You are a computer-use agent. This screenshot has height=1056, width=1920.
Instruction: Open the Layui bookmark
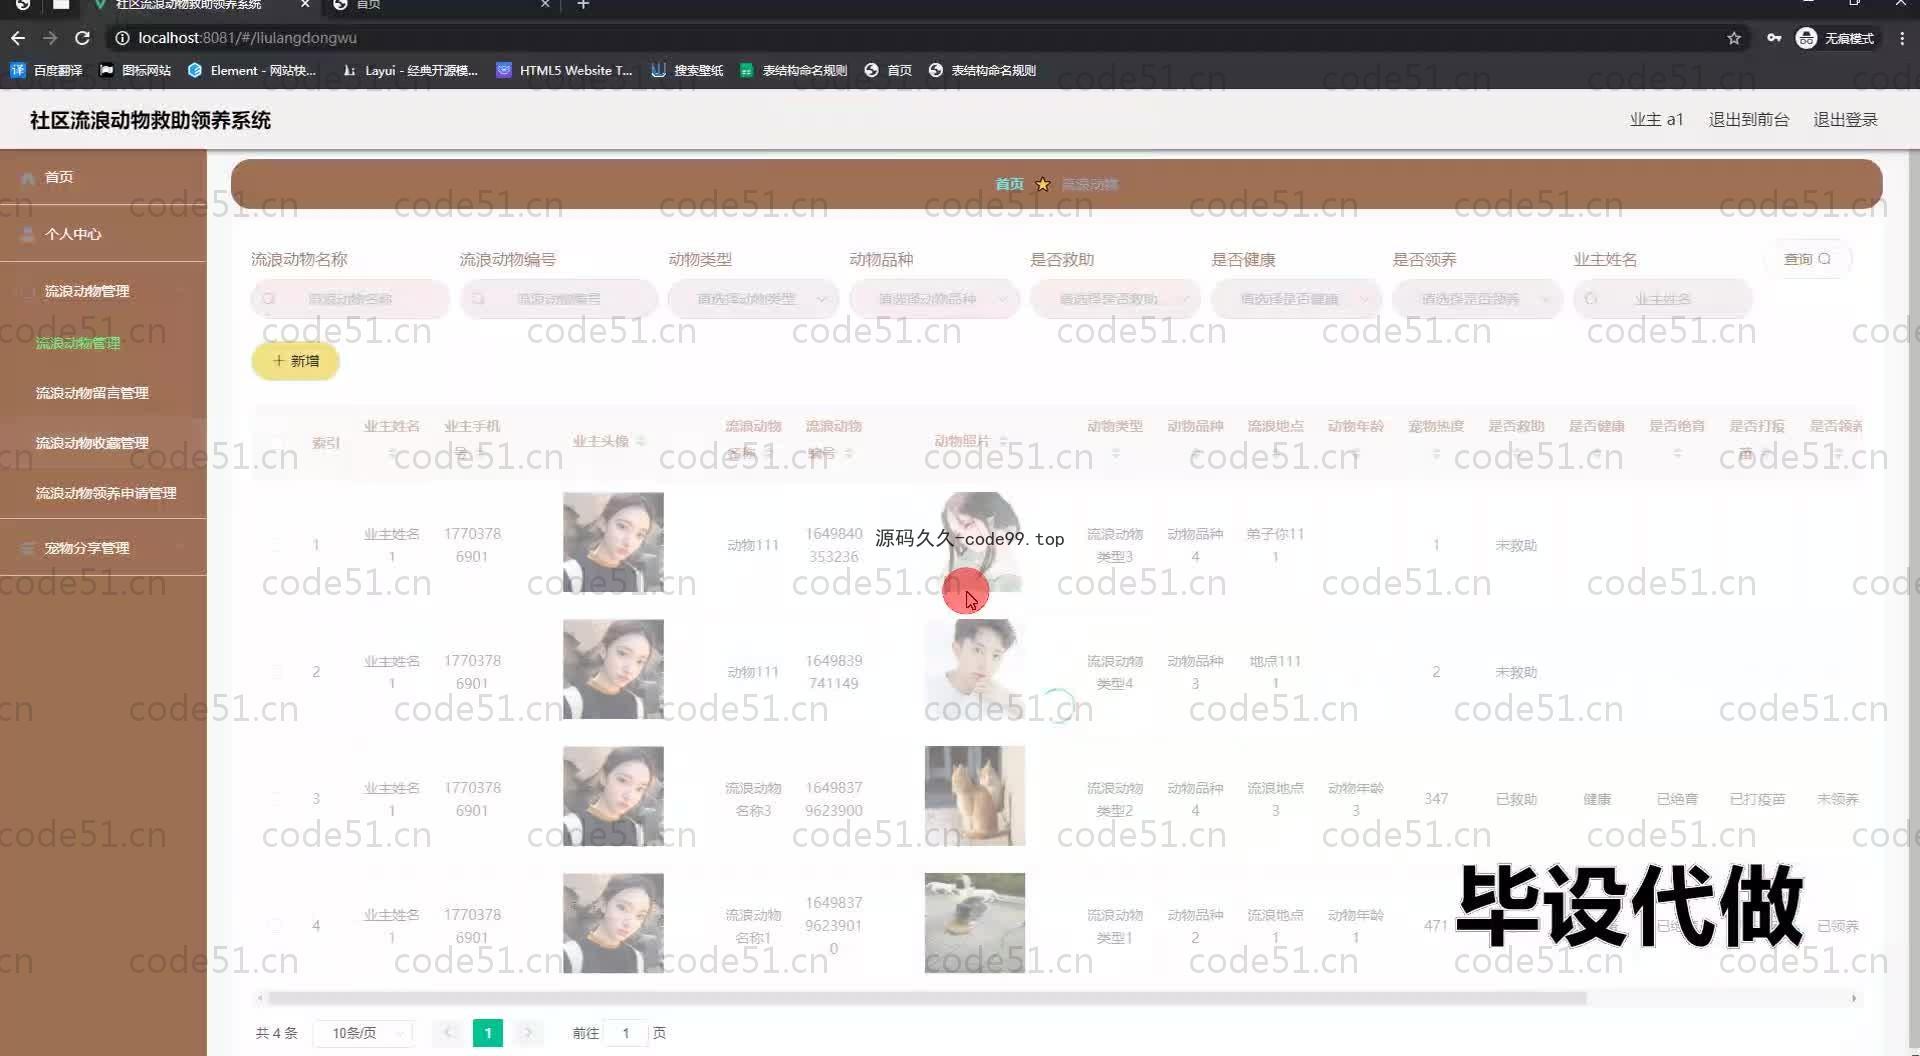[x=410, y=70]
